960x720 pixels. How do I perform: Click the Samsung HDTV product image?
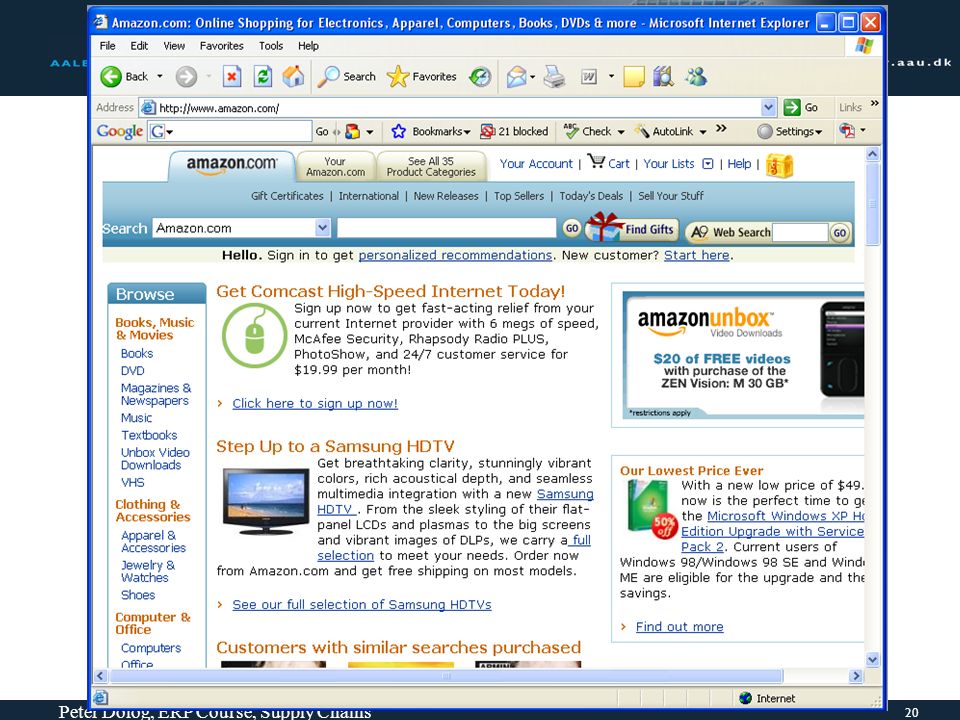tap(266, 501)
